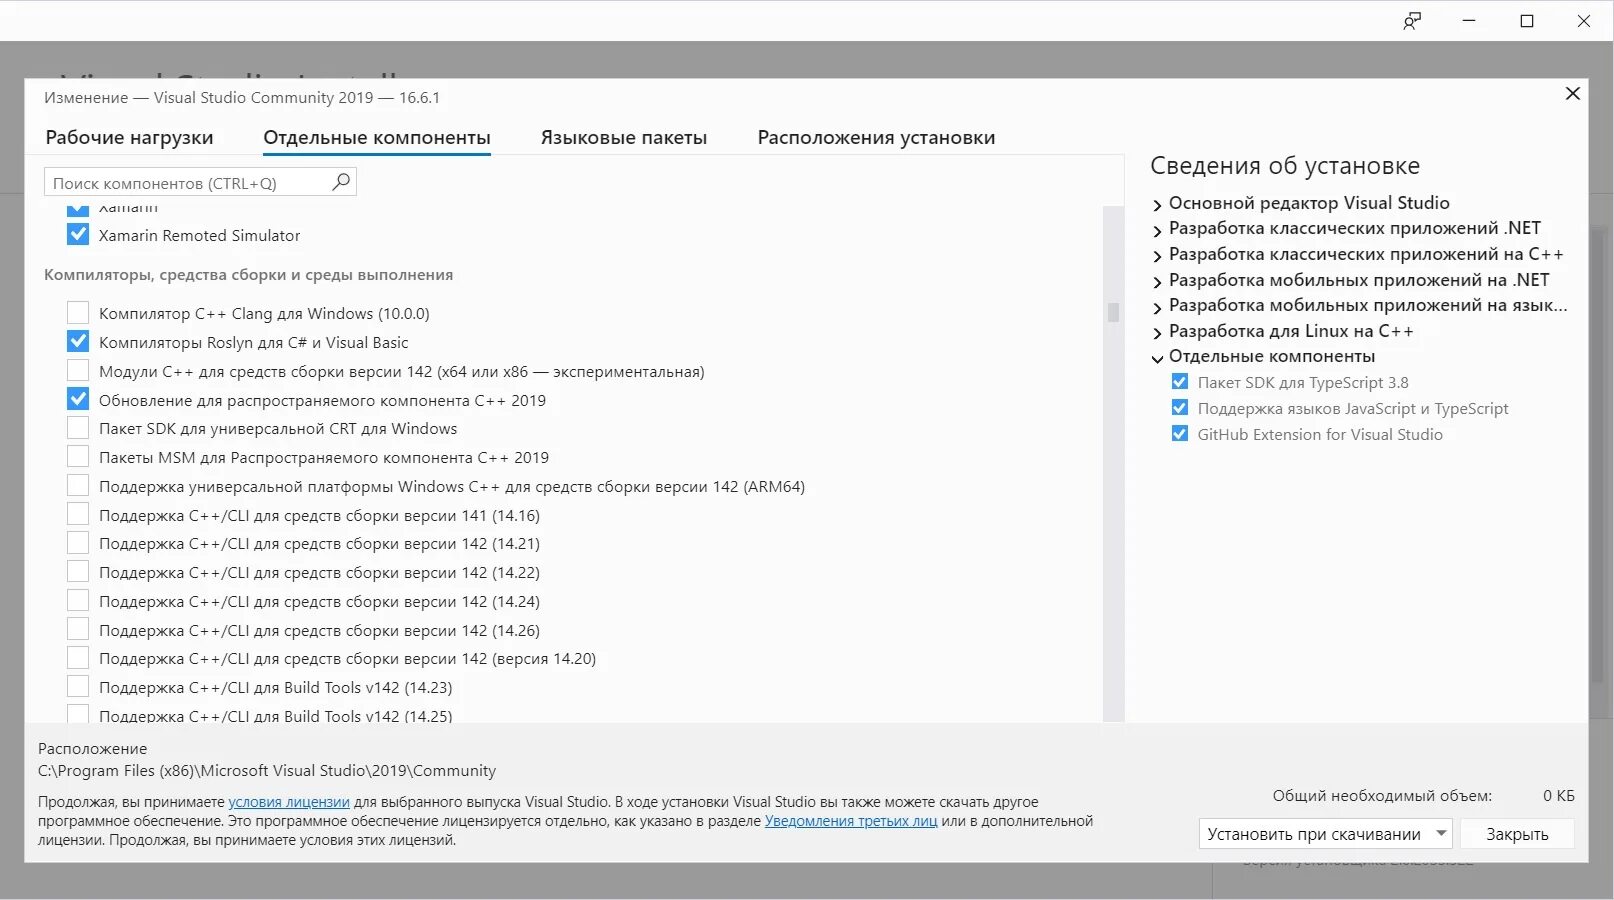
Task: Uncheck Пакет SDK для TypeScript 3.8
Action: coord(1180,382)
